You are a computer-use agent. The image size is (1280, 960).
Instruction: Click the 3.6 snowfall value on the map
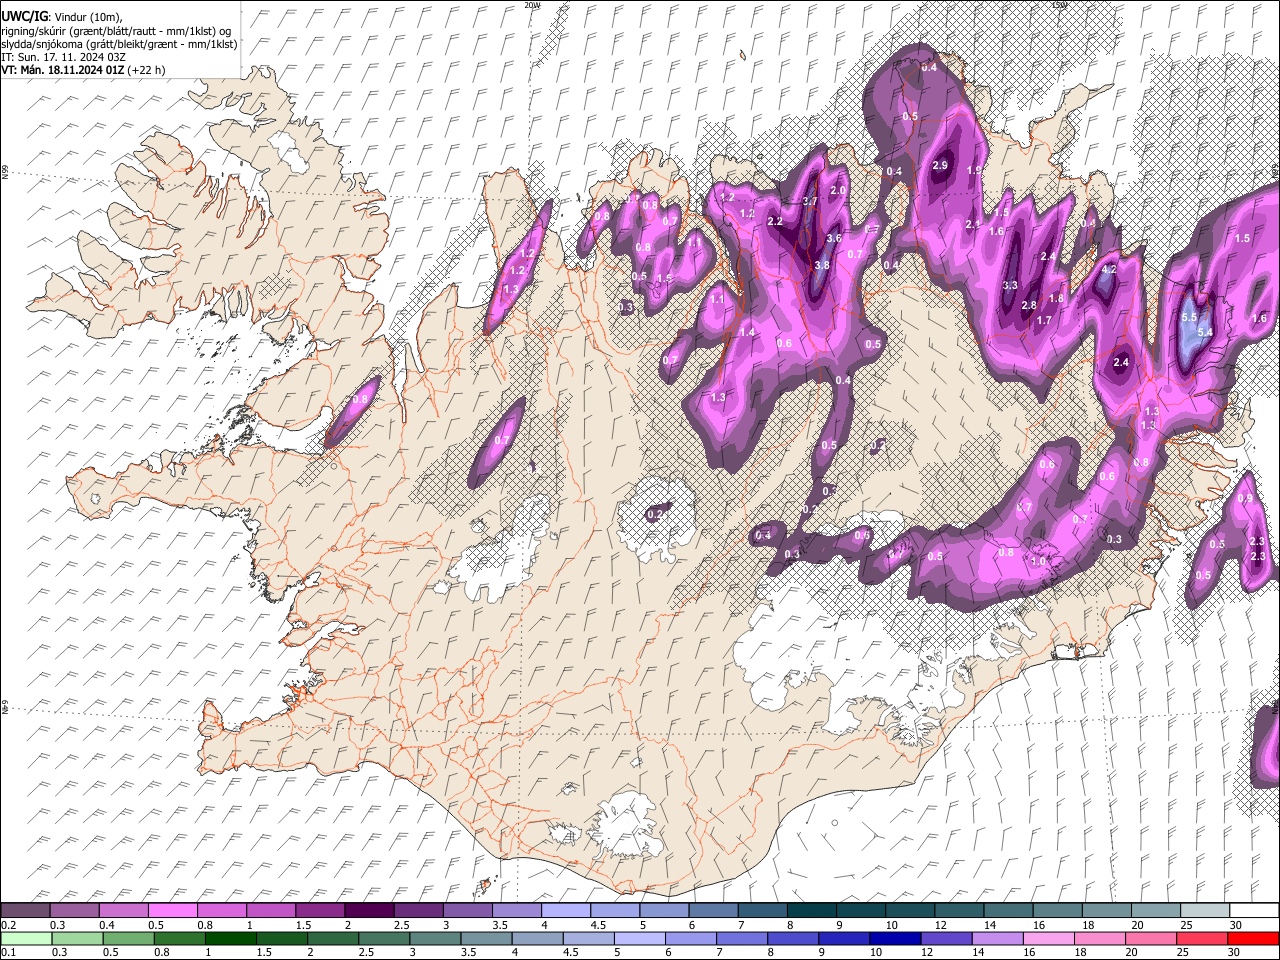[833, 239]
